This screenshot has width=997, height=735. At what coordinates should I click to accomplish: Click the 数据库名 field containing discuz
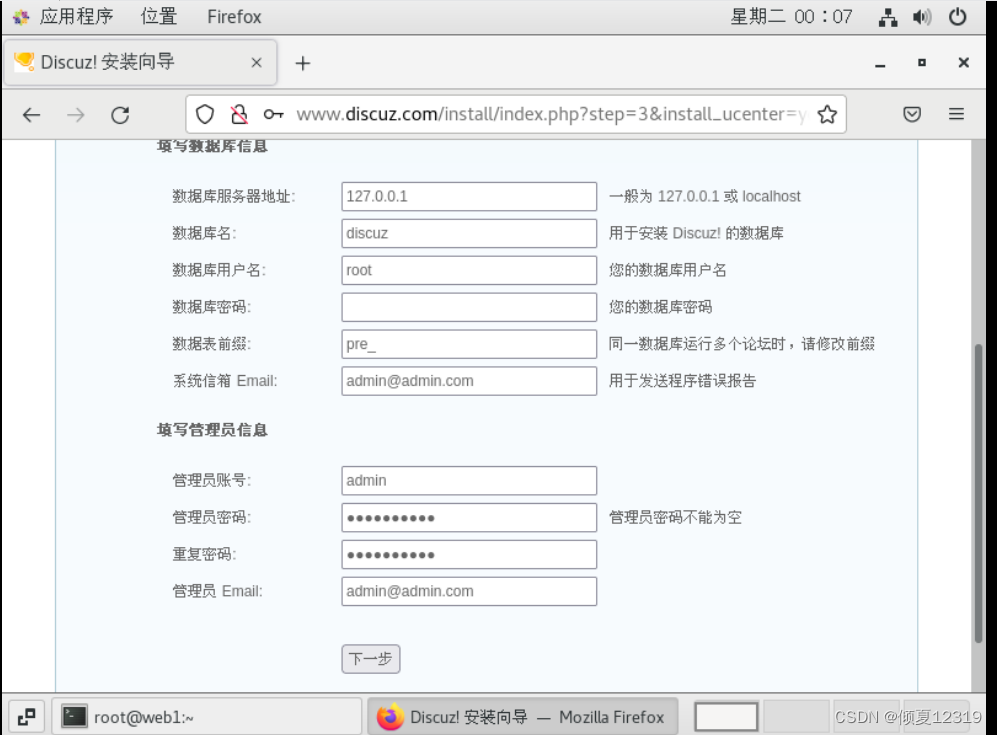(469, 233)
